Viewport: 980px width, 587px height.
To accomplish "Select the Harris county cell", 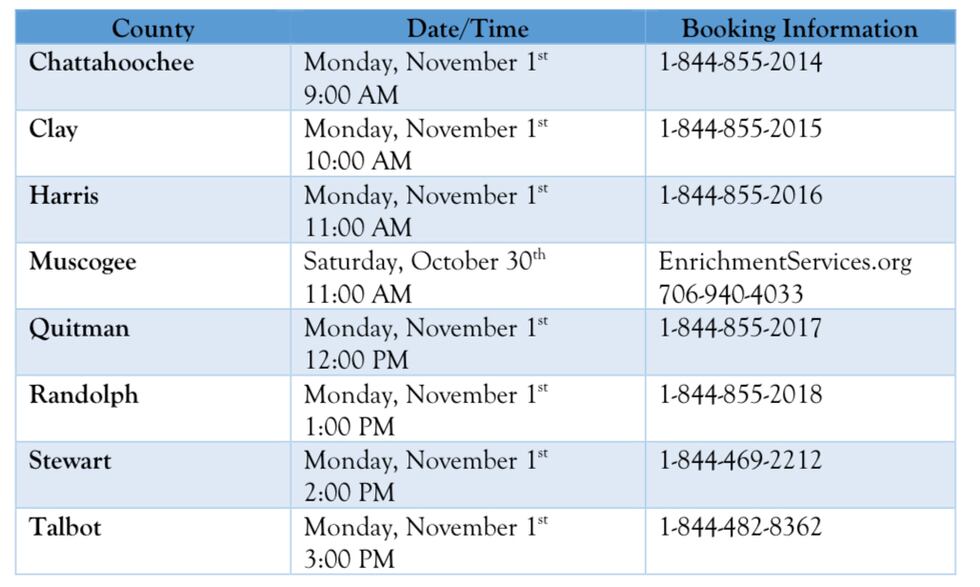I will click(x=64, y=195).
